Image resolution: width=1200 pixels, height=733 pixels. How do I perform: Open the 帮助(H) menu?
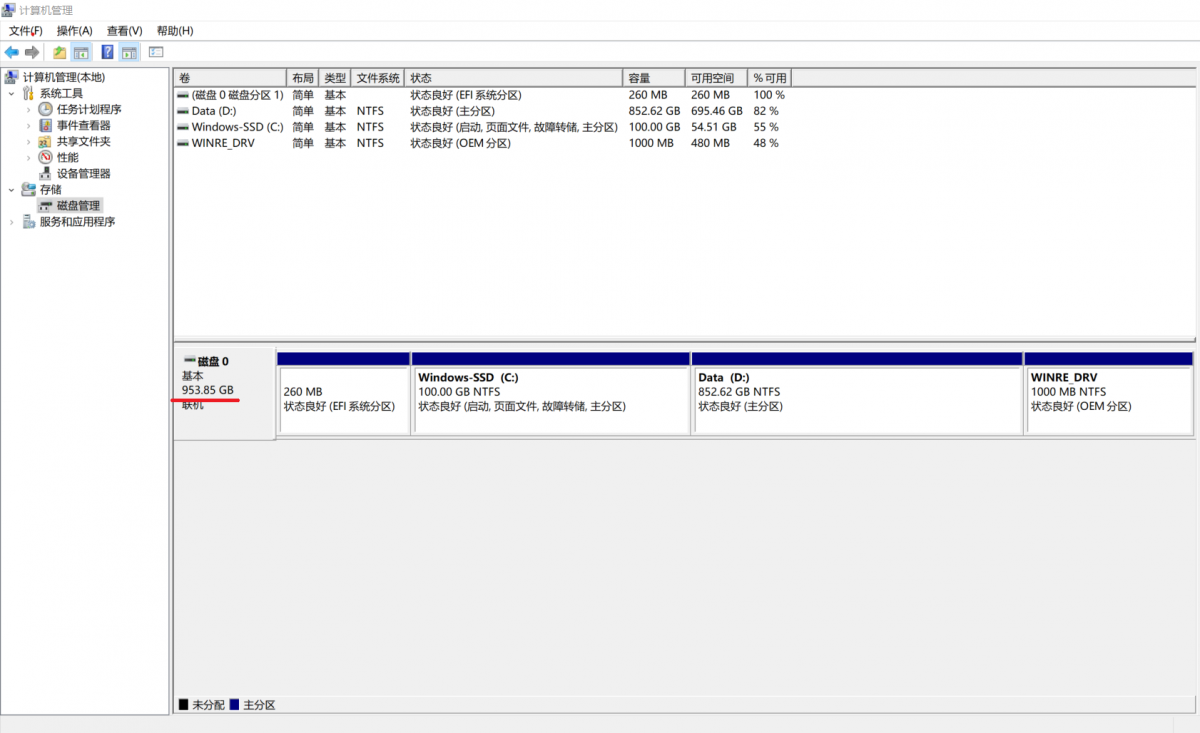[175, 31]
